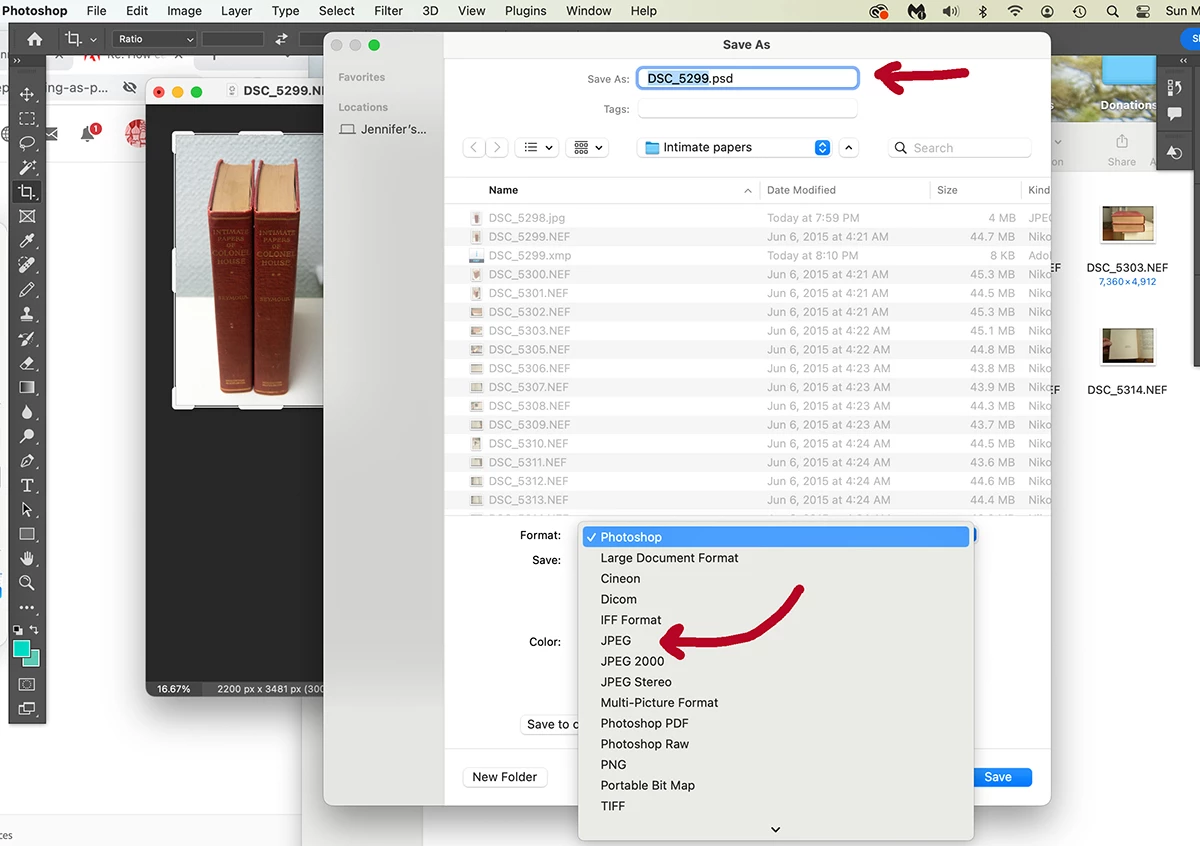The height and width of the screenshot is (846, 1200).
Task: Open the crop tool preset picker
Action: [x=80, y=39]
